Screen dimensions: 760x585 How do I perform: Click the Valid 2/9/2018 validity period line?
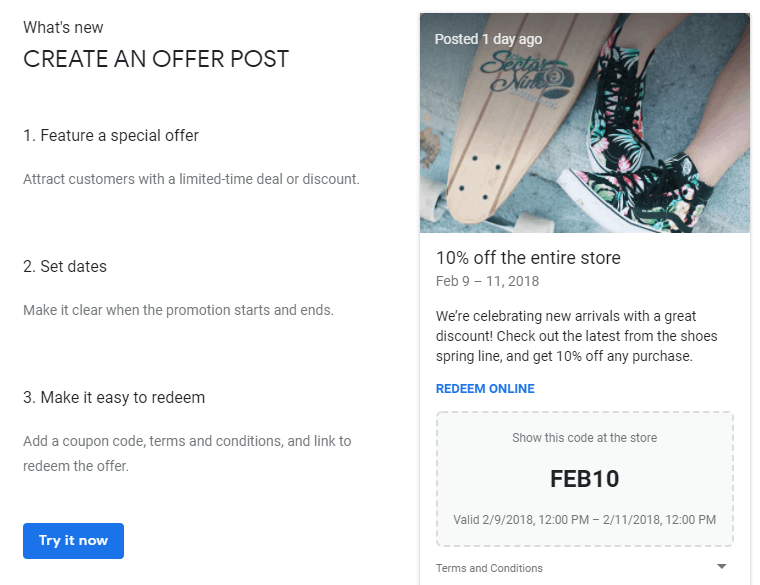(x=584, y=520)
